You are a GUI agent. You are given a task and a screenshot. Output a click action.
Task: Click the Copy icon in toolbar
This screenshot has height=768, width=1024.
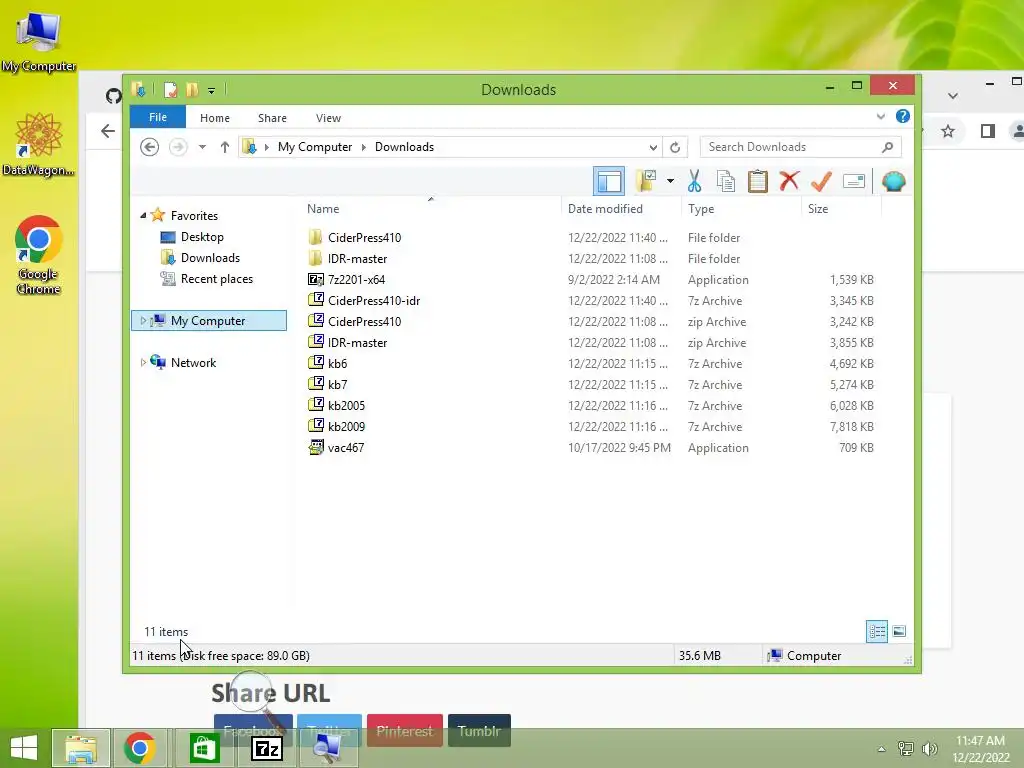tap(726, 182)
